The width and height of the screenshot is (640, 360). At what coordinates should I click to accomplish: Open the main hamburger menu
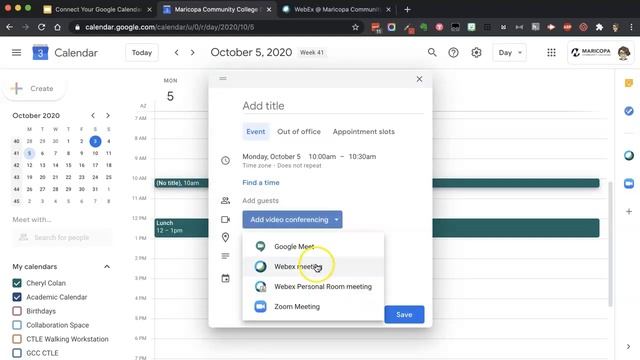click(16, 53)
